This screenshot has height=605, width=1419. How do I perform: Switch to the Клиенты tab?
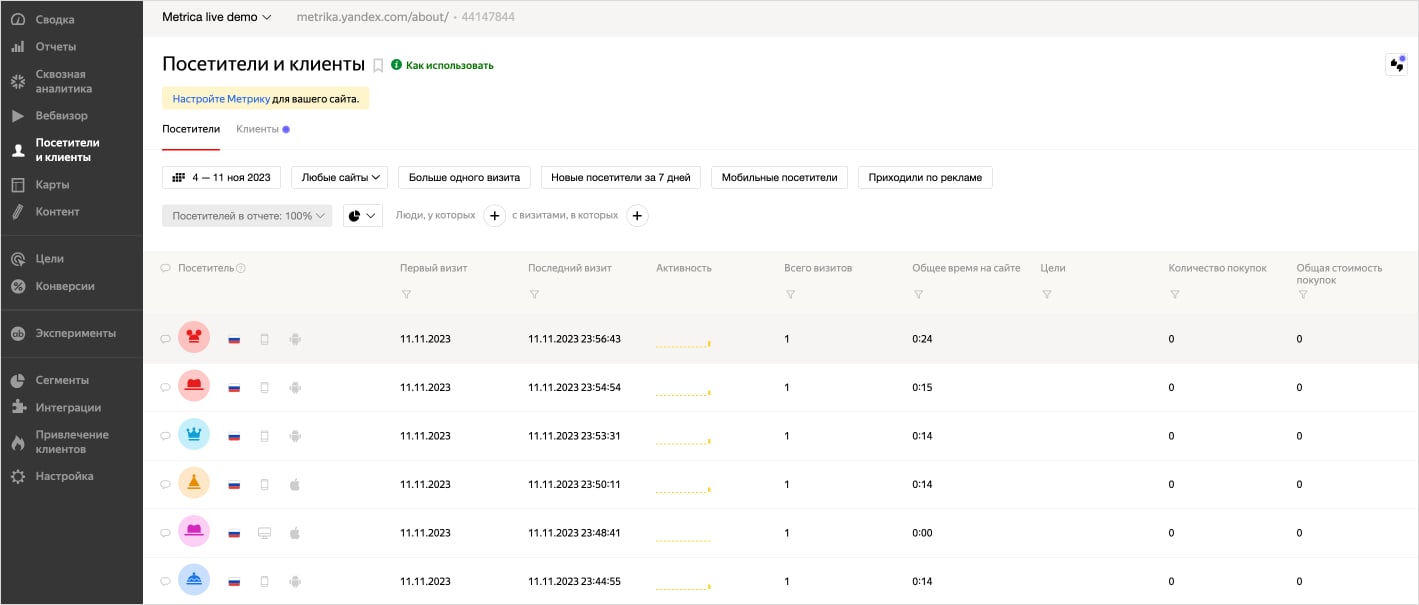[x=258, y=129]
